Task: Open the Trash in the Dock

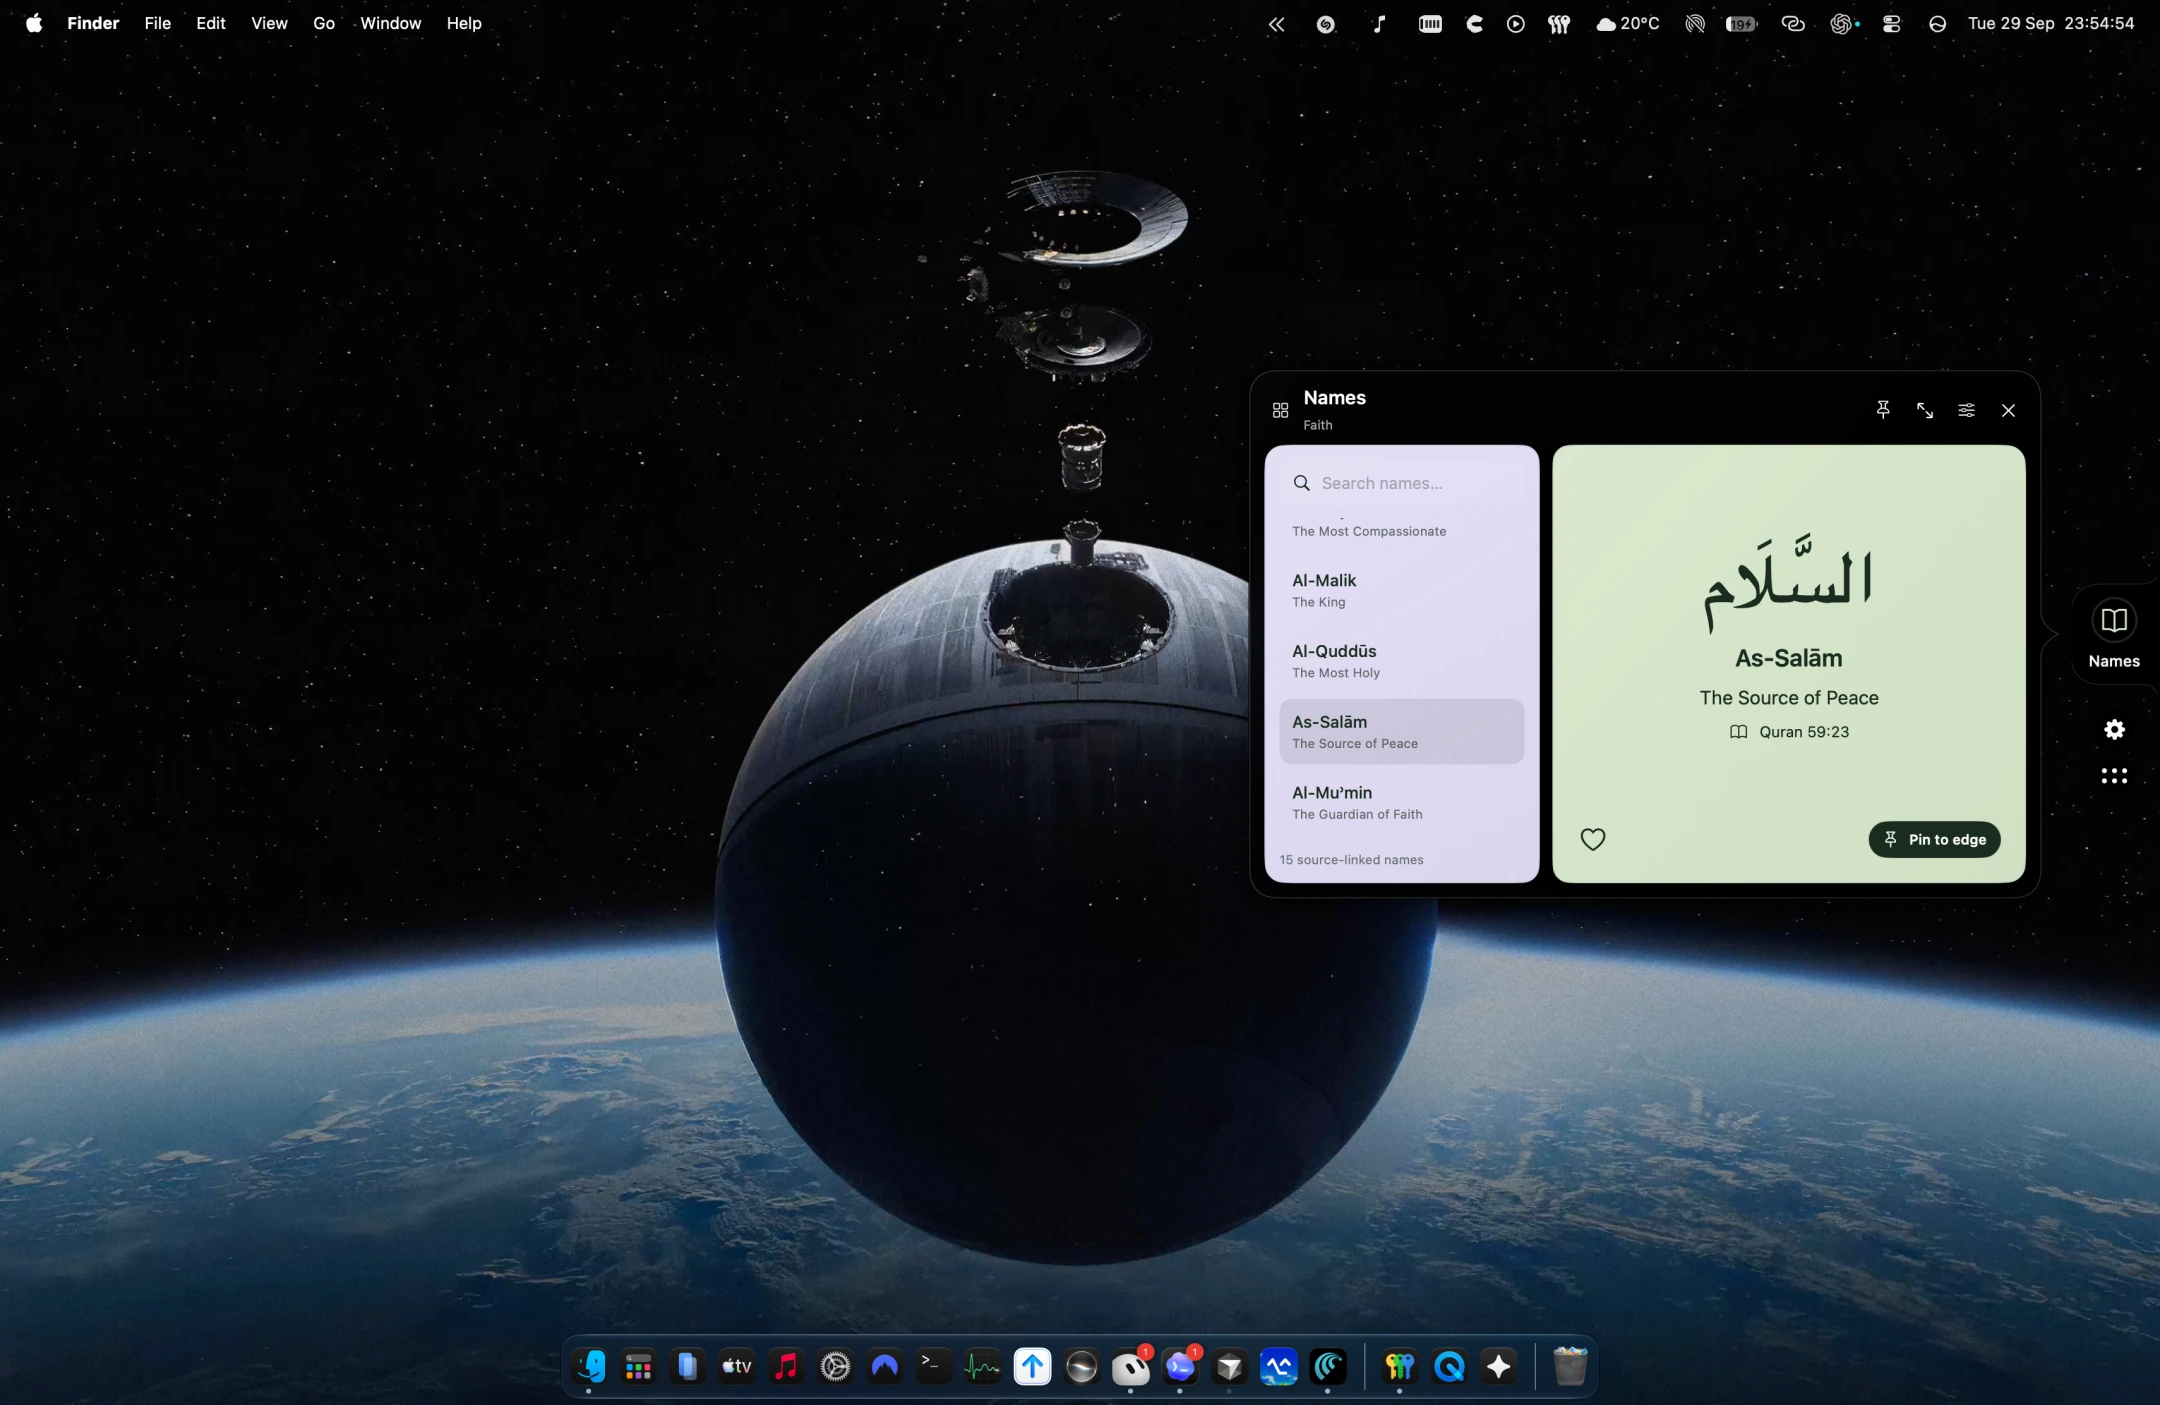Action: click(x=1569, y=1366)
